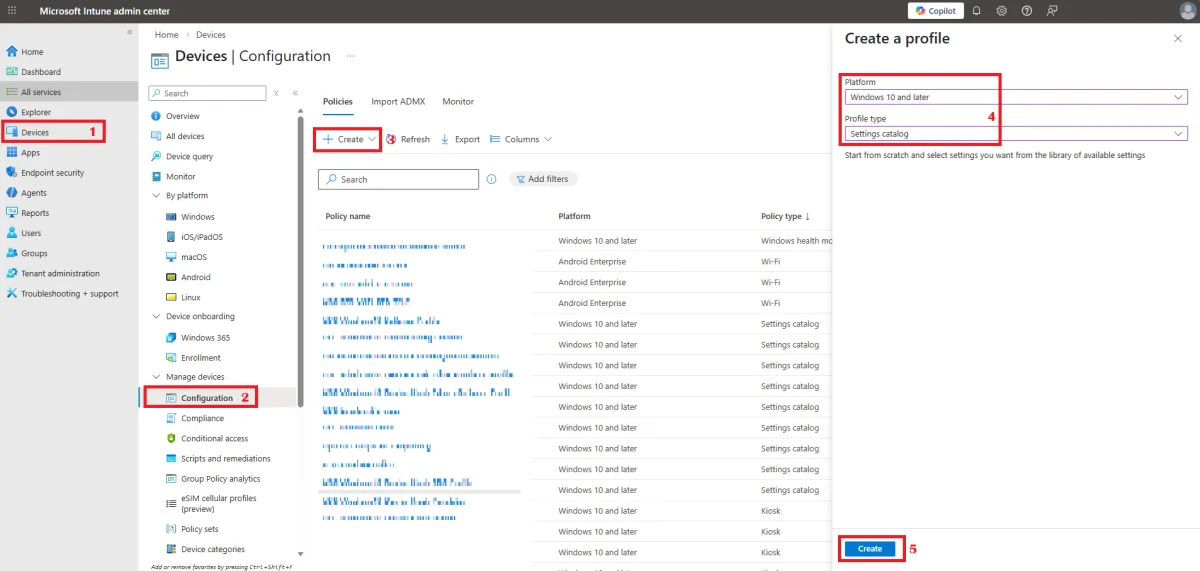Screen dimensions: 1200x571
Task: Click the Copilot button in header
Action: 935,11
